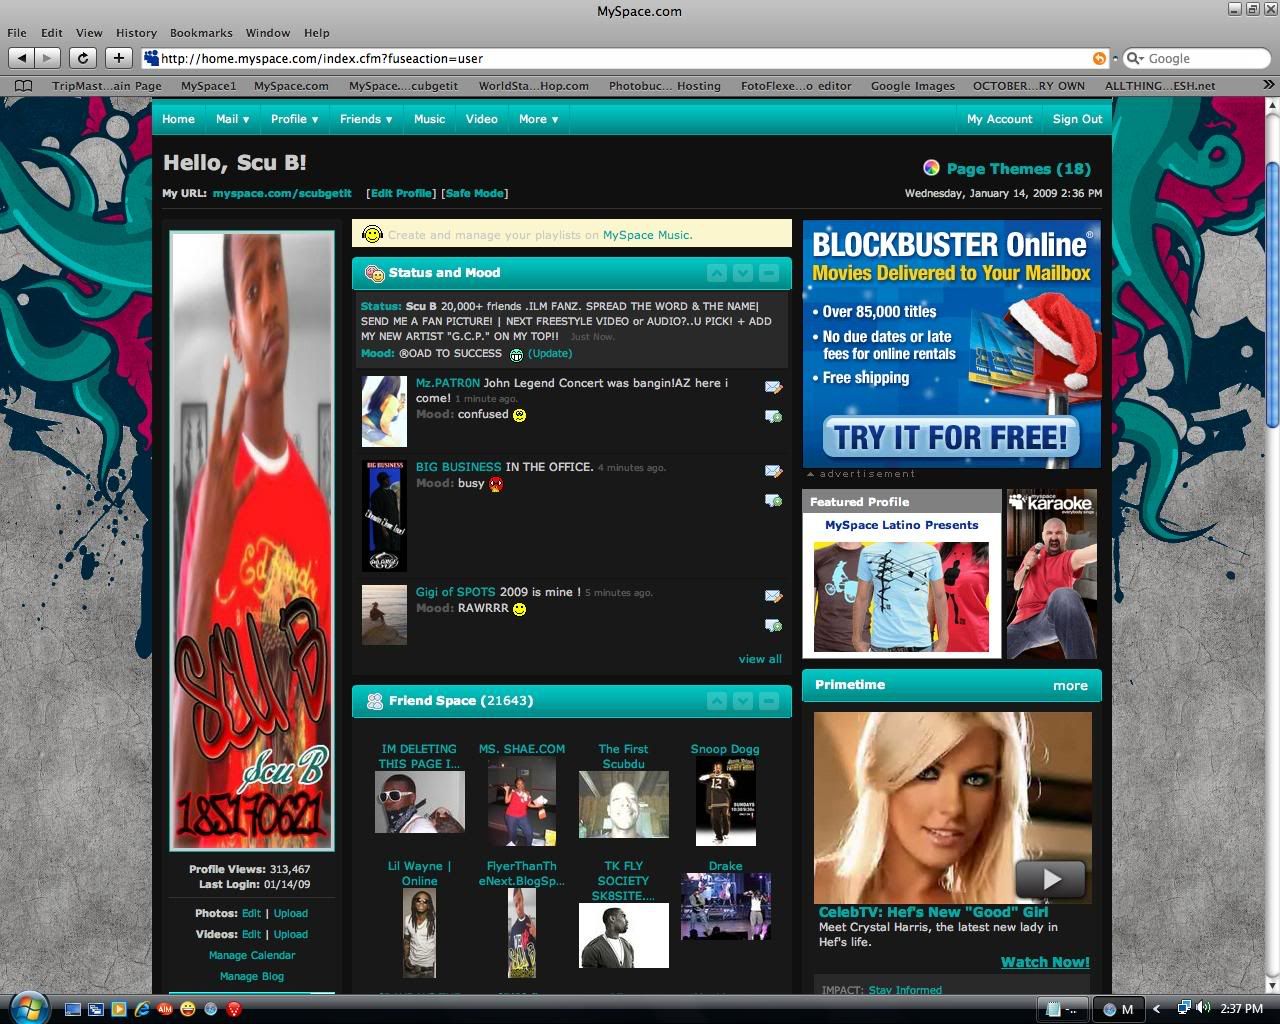This screenshot has height=1024, width=1280.
Task: Show hidden tray icons with the arrow
Action: (1157, 1009)
